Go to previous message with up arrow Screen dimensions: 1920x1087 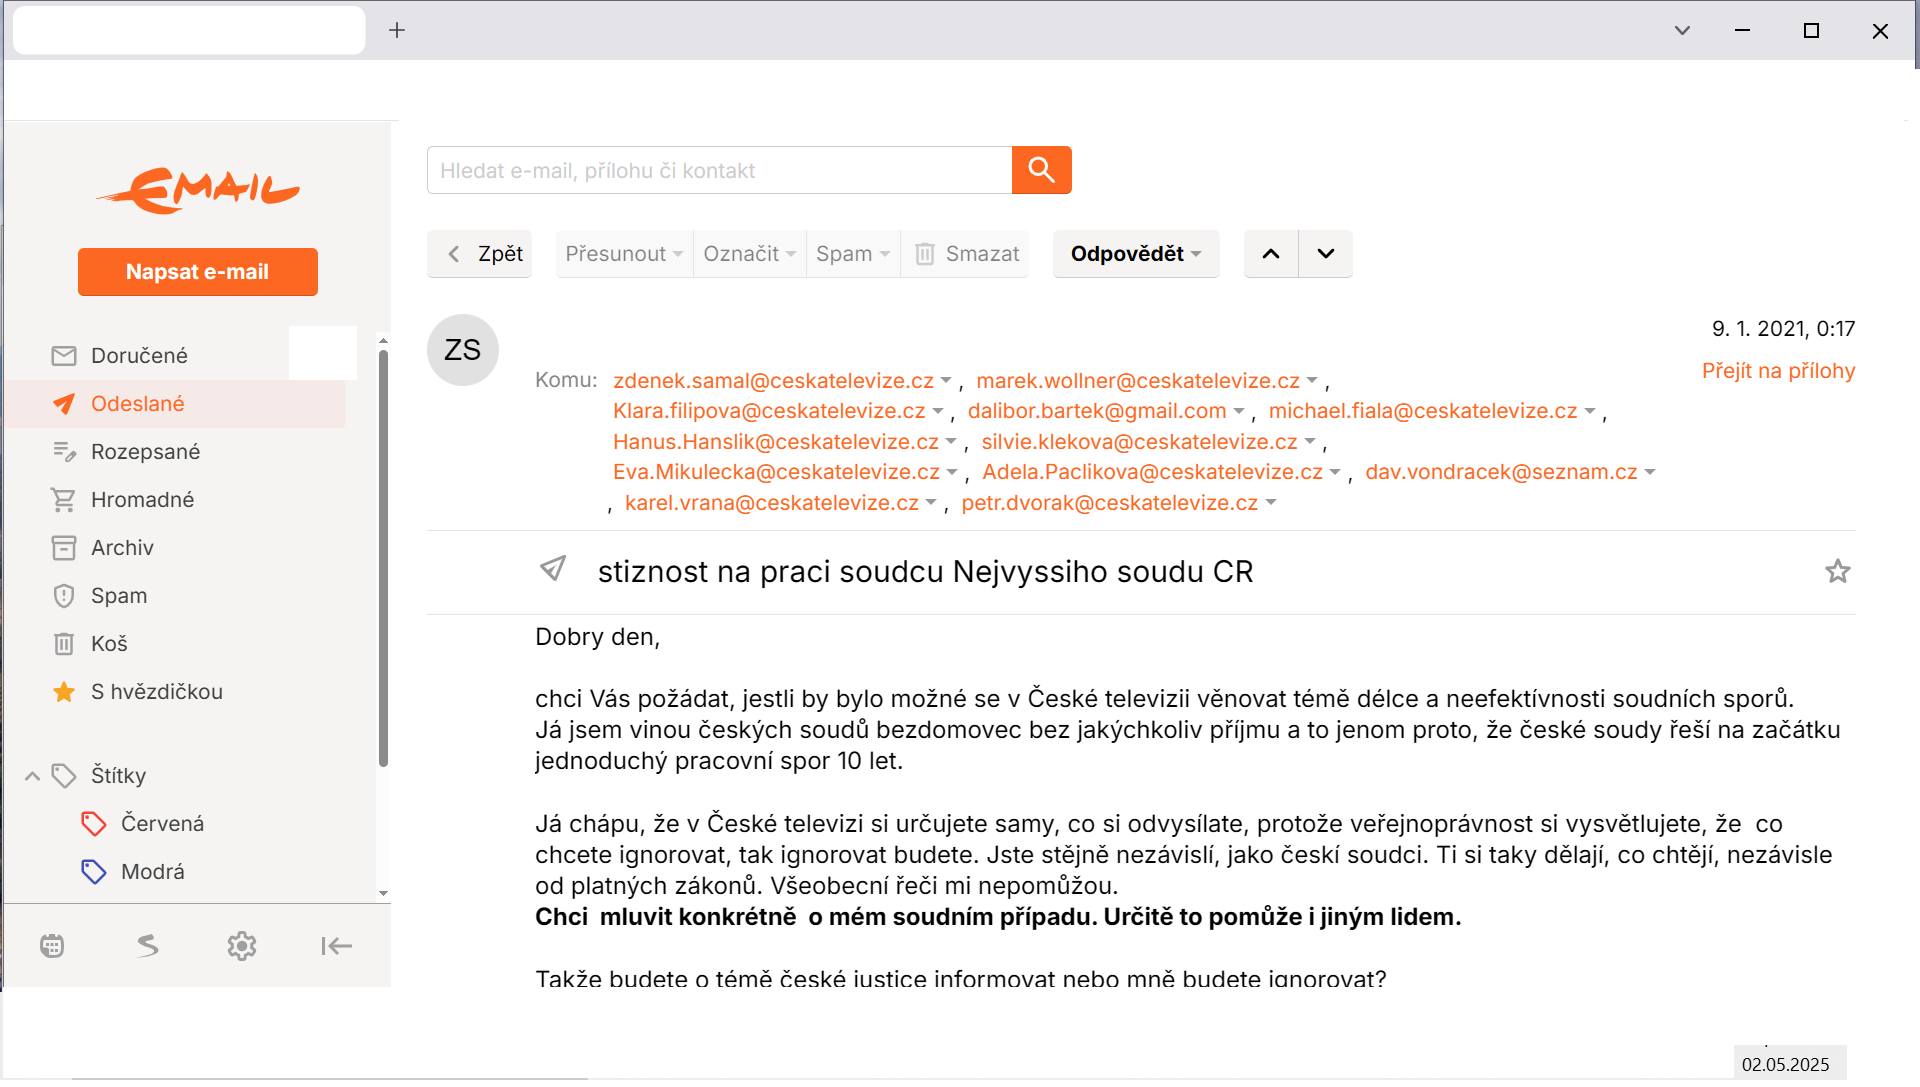(x=1271, y=254)
